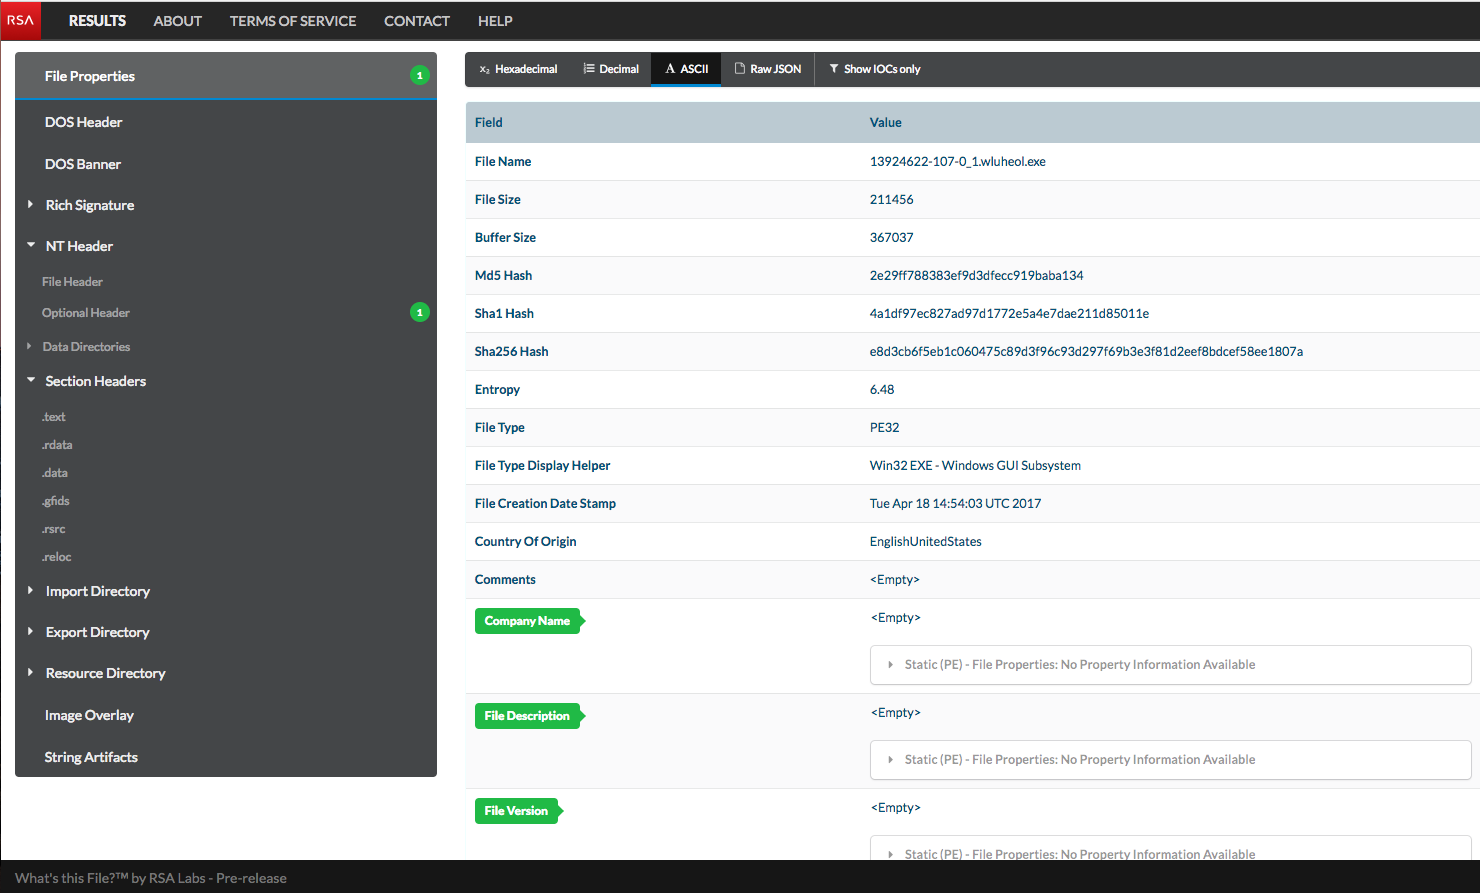This screenshot has height=893, width=1480.
Task: Click the RSA logo
Action: [x=20, y=20]
